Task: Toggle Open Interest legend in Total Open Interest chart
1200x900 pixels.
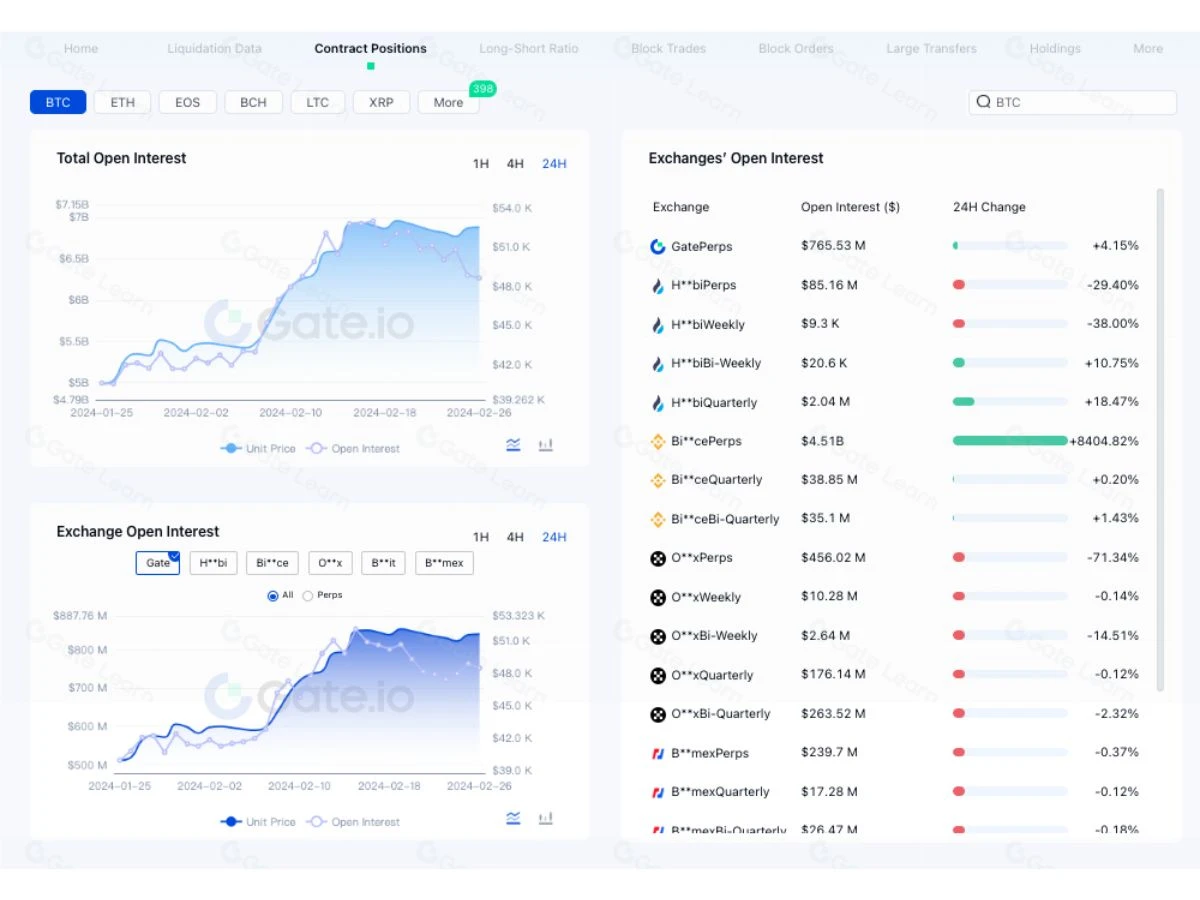Action: [x=353, y=449]
